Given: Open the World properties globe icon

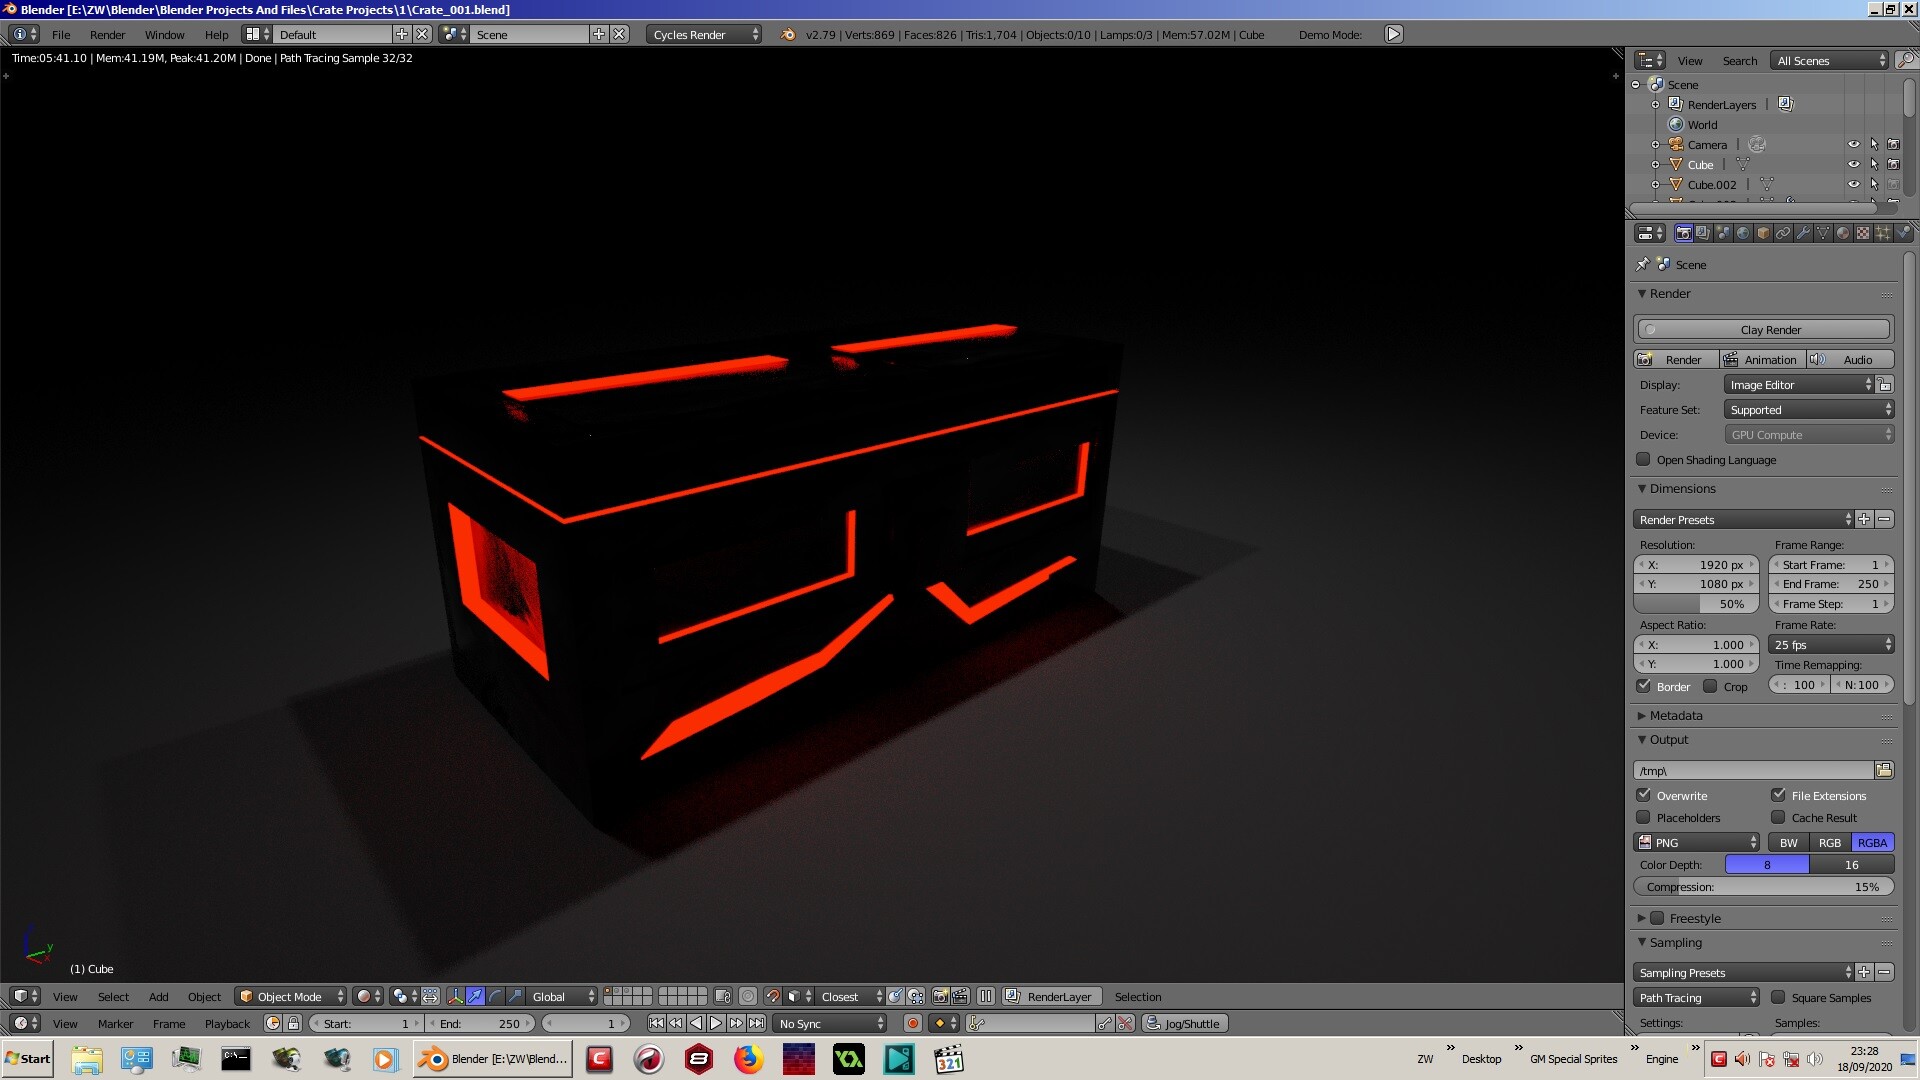Looking at the screenshot, I should 1742,233.
